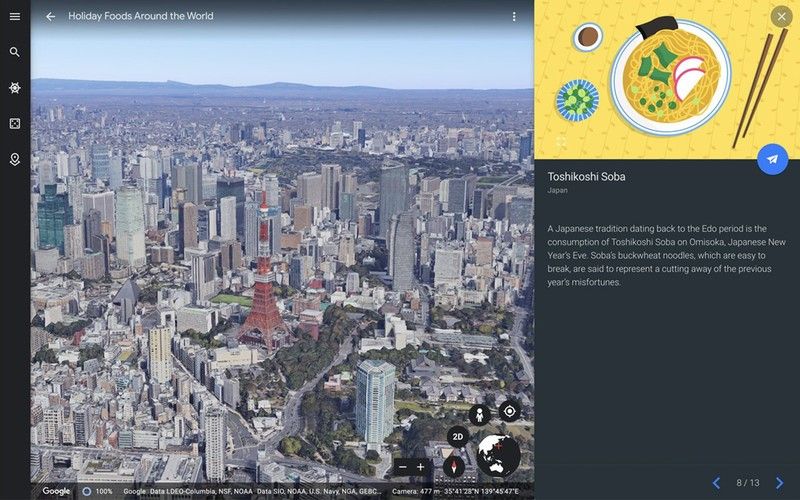Click the camera altitude coordinates readout
Viewport: 800px width, 500px height.
pyautogui.click(x=455, y=491)
